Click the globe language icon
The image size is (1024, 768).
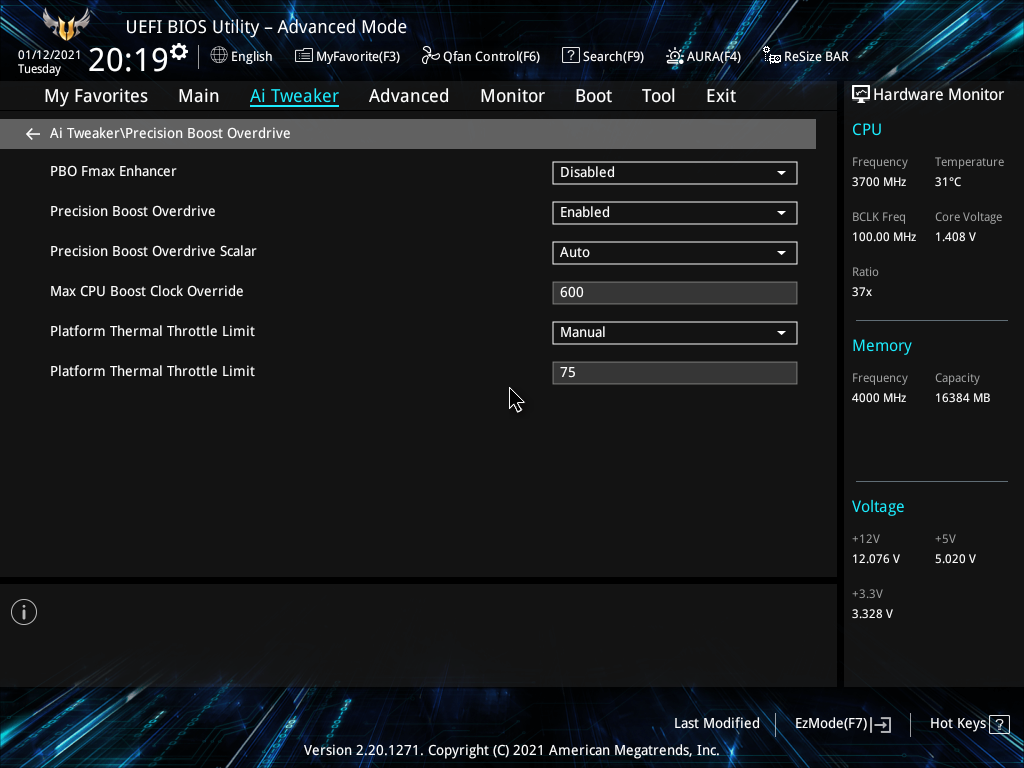(219, 56)
